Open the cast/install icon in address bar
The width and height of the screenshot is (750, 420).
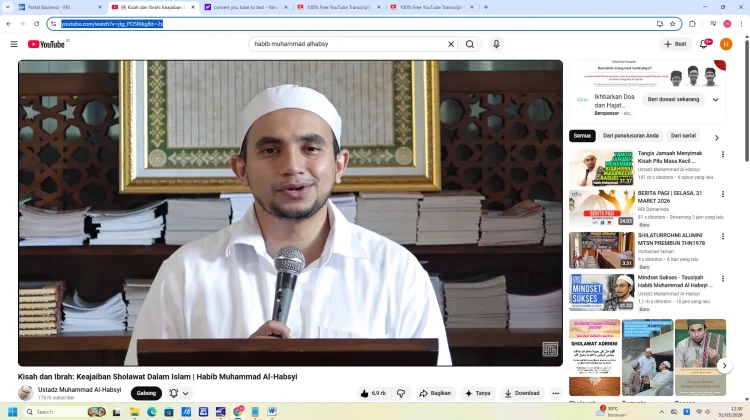point(660,24)
